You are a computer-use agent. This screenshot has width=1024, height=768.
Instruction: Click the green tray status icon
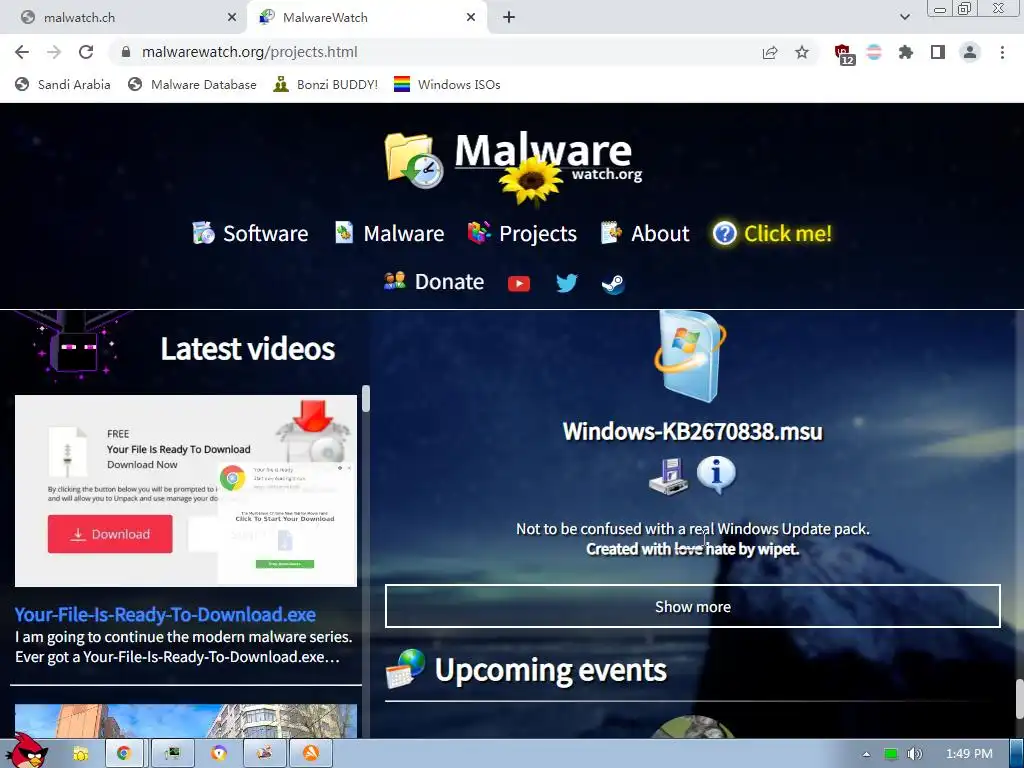click(x=890, y=754)
